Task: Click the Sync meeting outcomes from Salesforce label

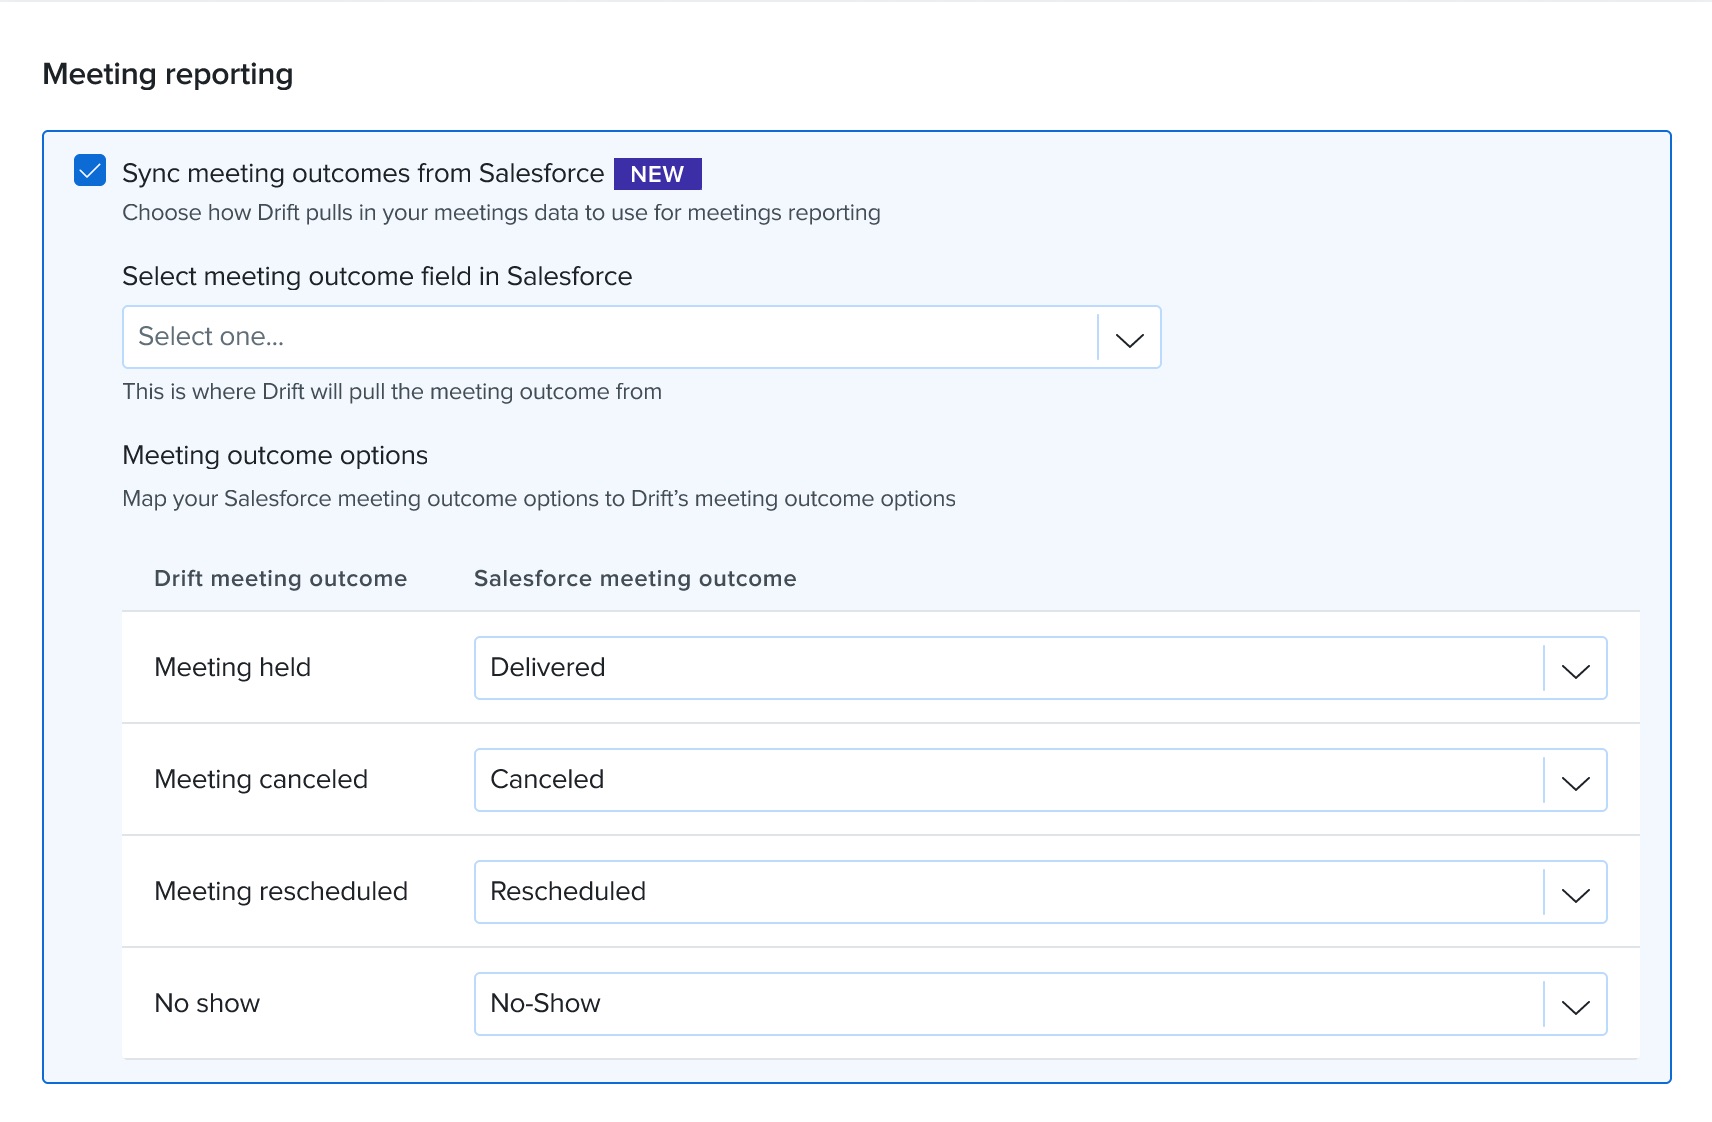Action: click(x=363, y=173)
